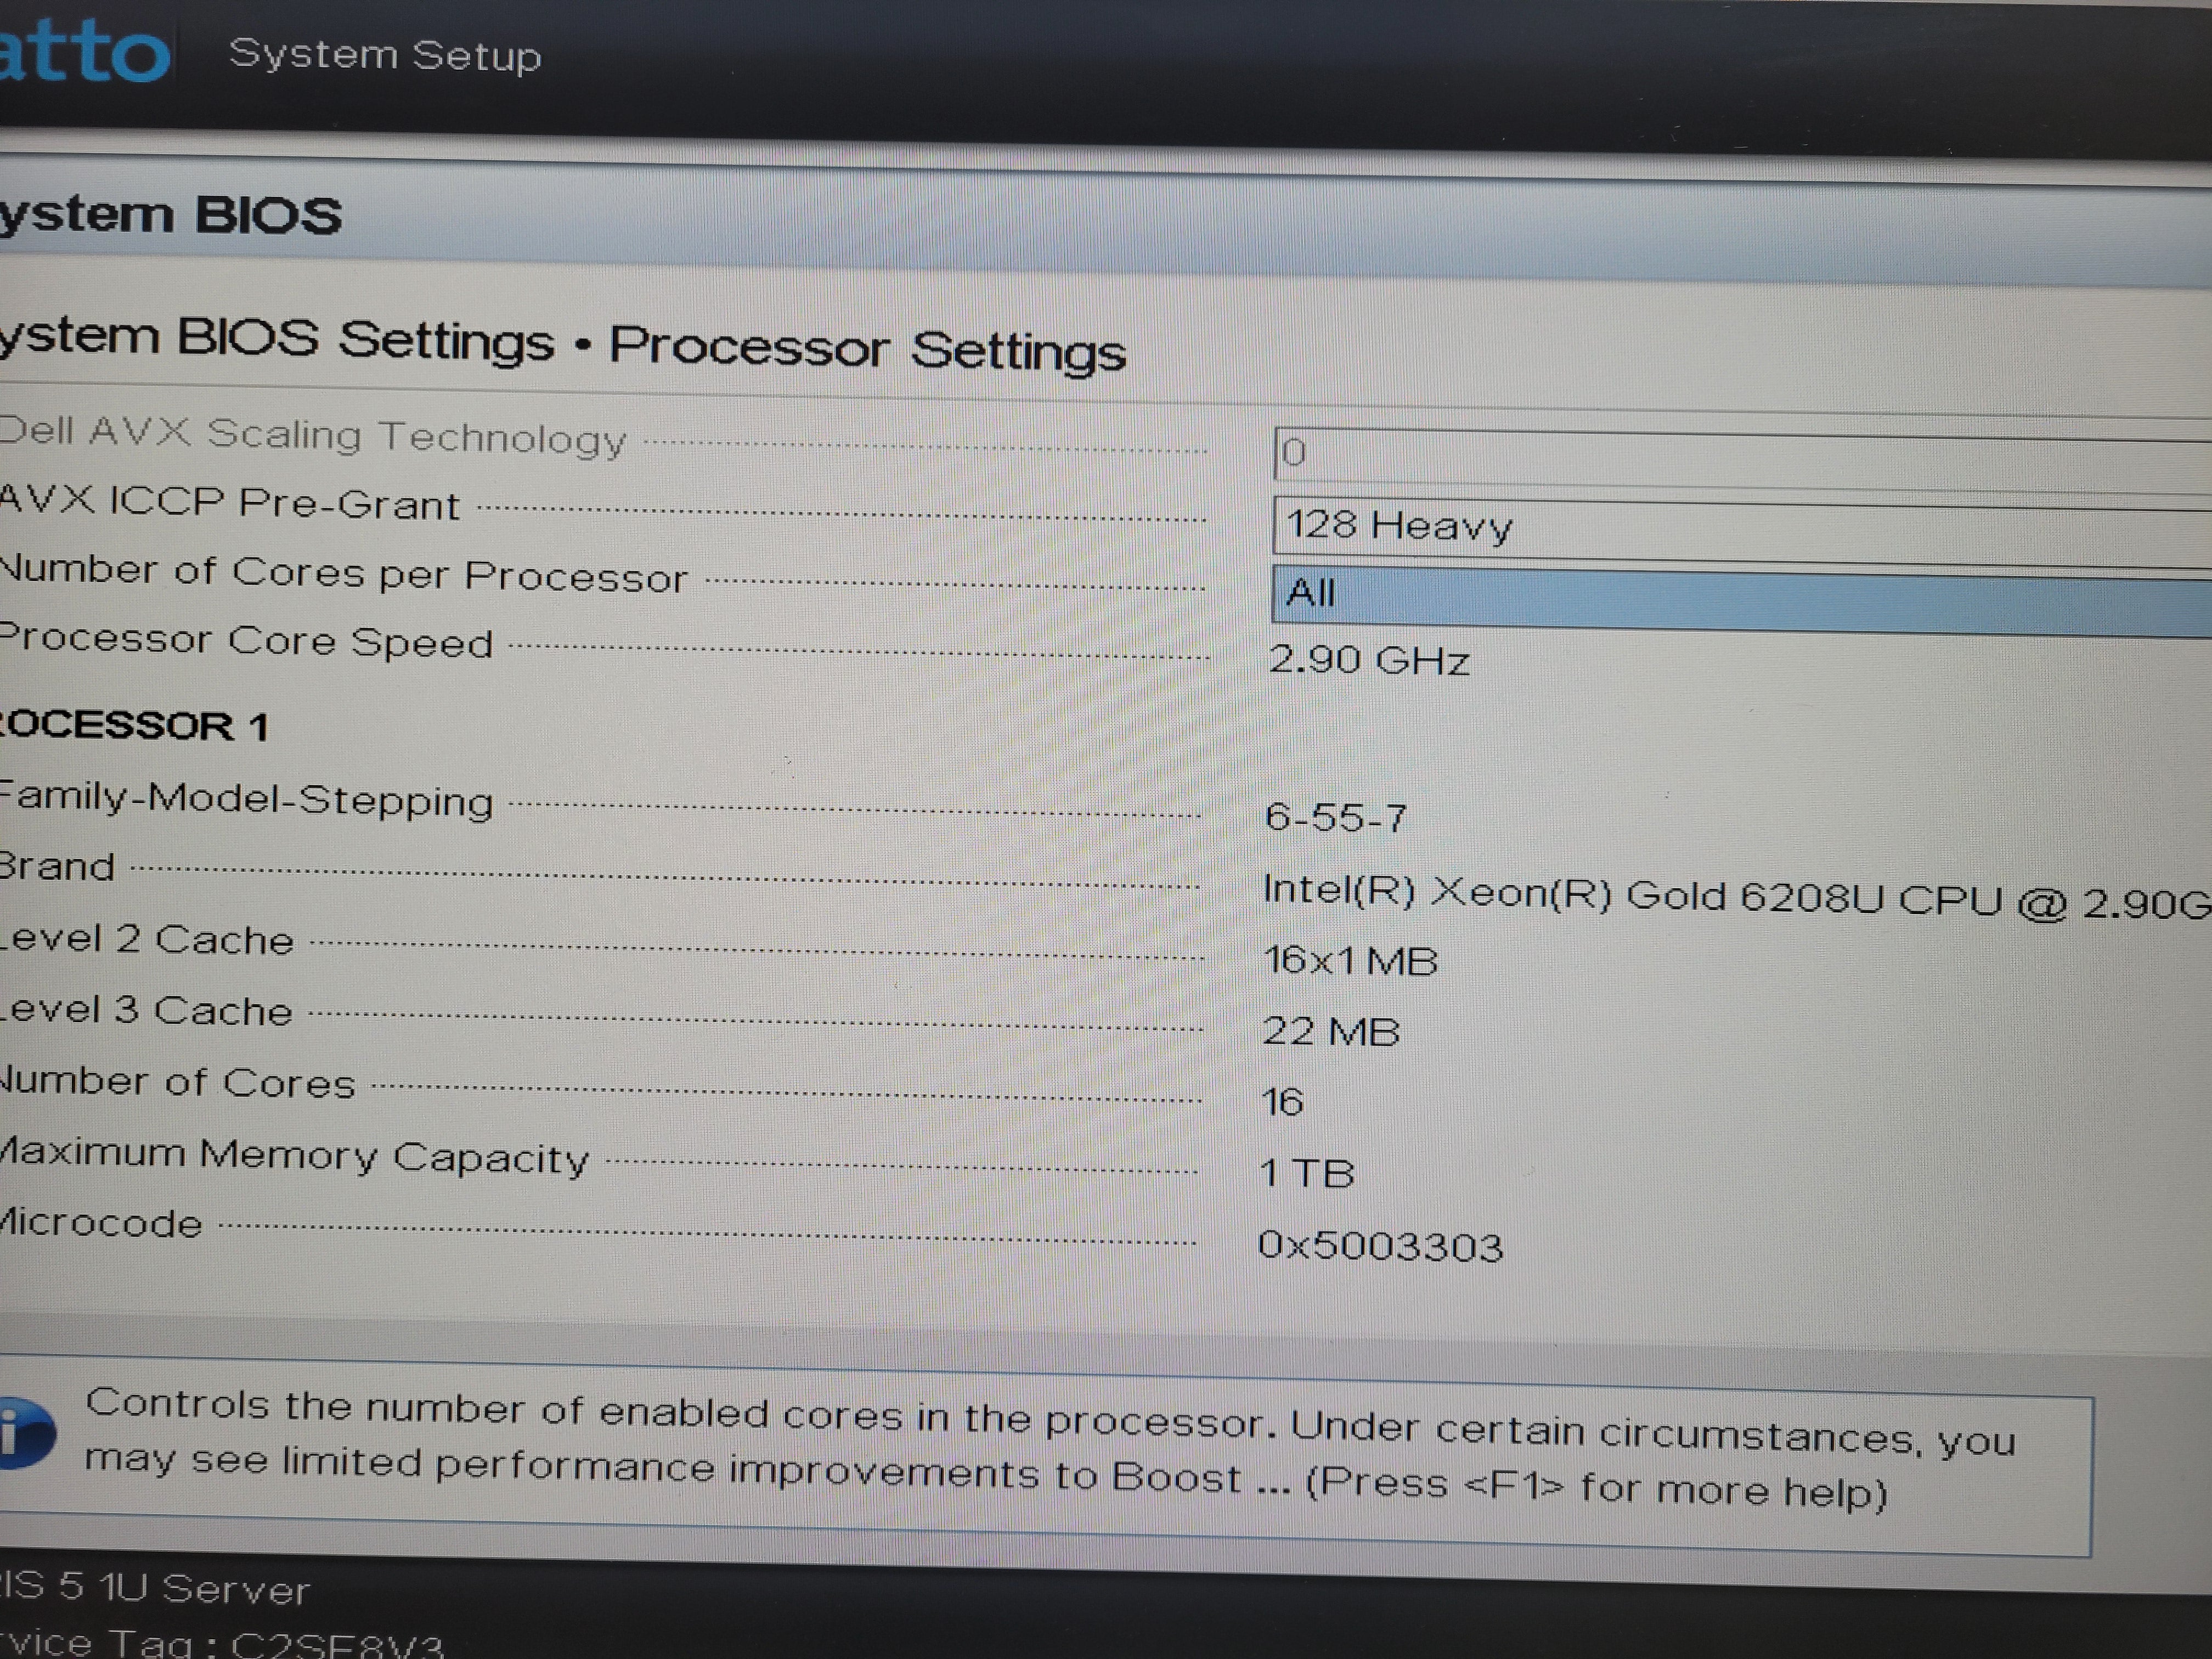Image resolution: width=2212 pixels, height=1659 pixels.
Task: Click the 0x5003303 microcode value
Action: pos(1380,1246)
